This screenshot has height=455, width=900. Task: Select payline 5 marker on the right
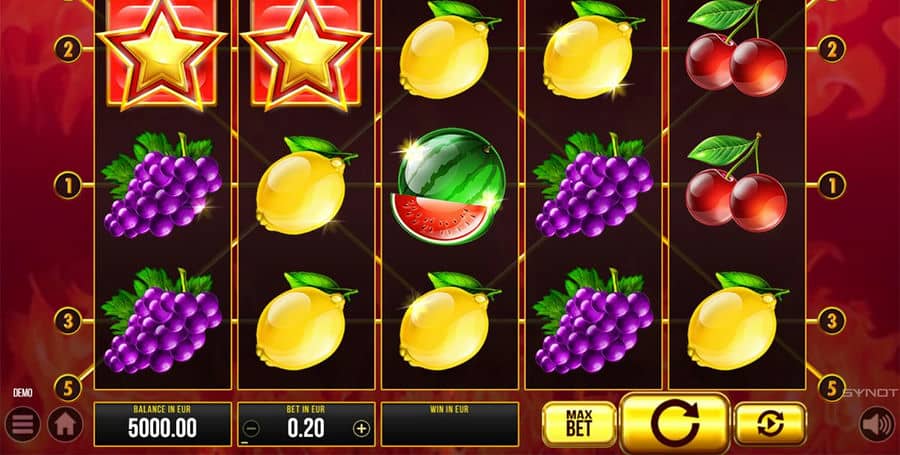(831, 388)
